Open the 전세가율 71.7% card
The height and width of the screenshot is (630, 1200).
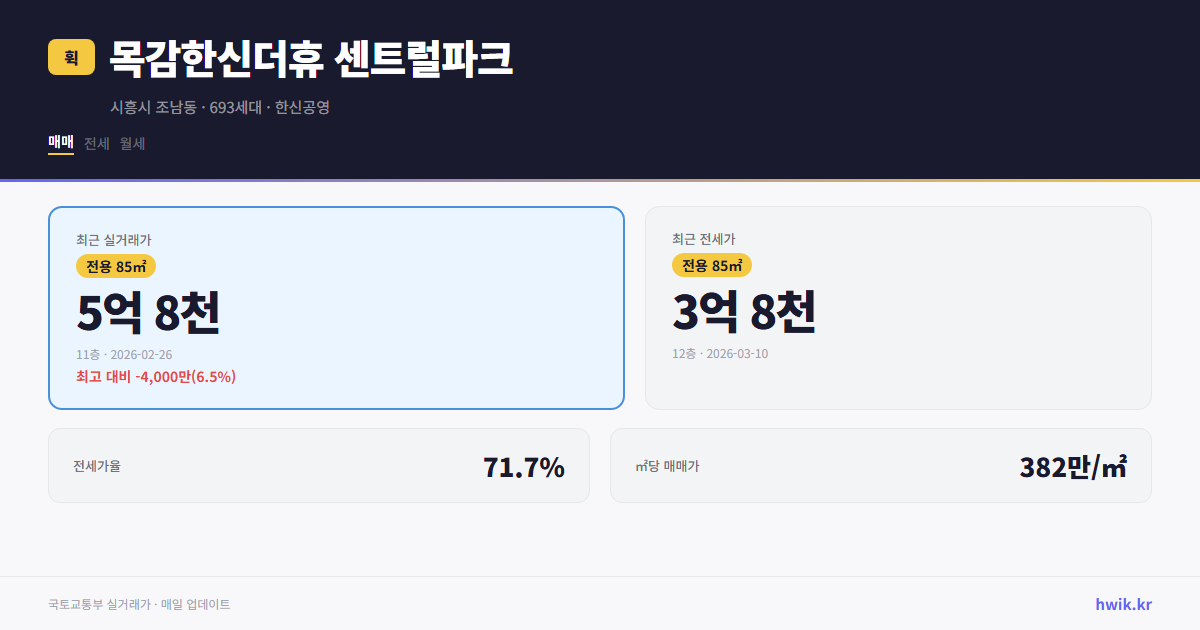click(318, 465)
